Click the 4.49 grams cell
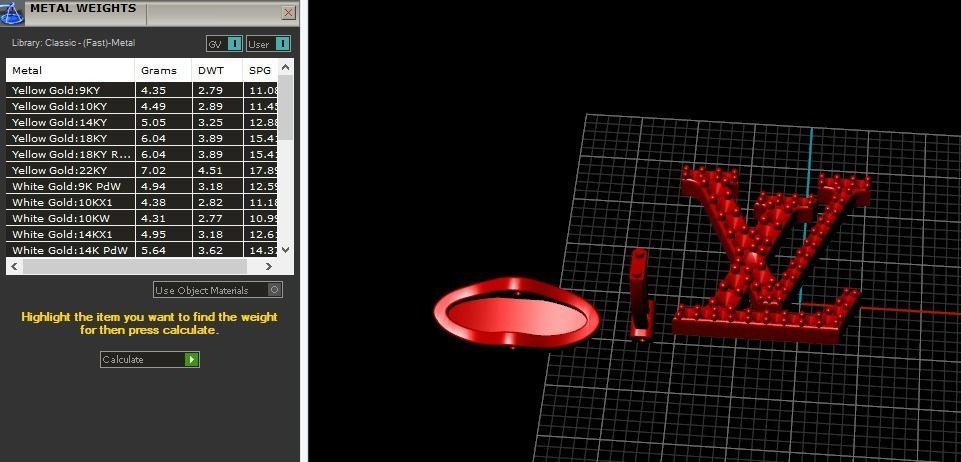 coord(153,106)
